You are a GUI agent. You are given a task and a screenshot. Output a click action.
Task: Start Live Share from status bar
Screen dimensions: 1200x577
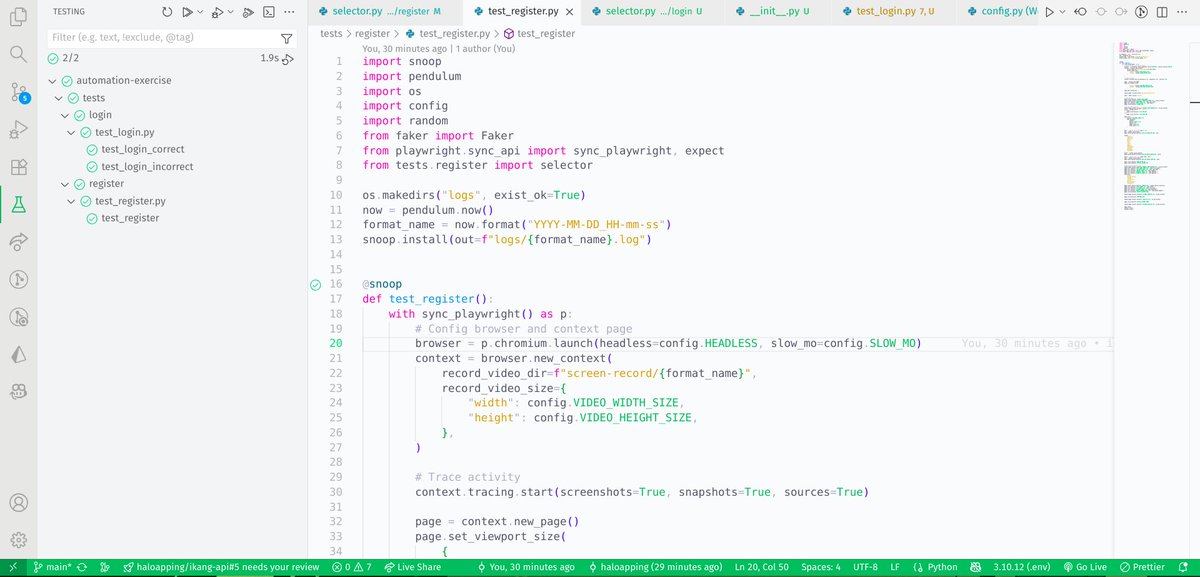pos(411,567)
